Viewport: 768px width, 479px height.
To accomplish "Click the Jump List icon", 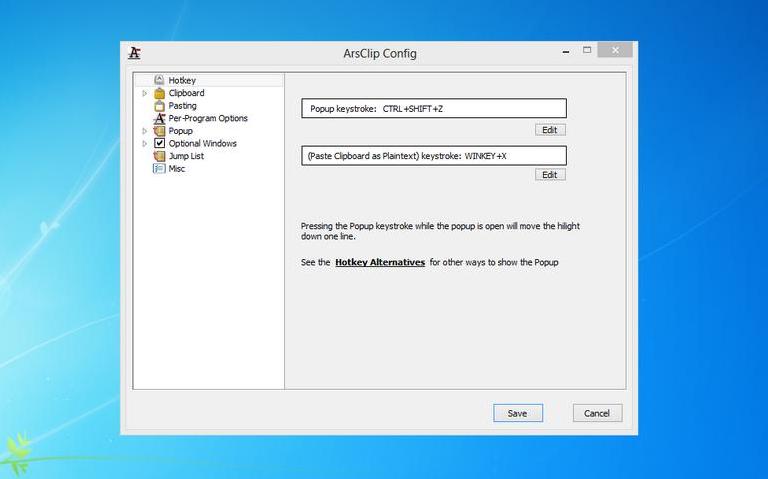I will point(159,156).
